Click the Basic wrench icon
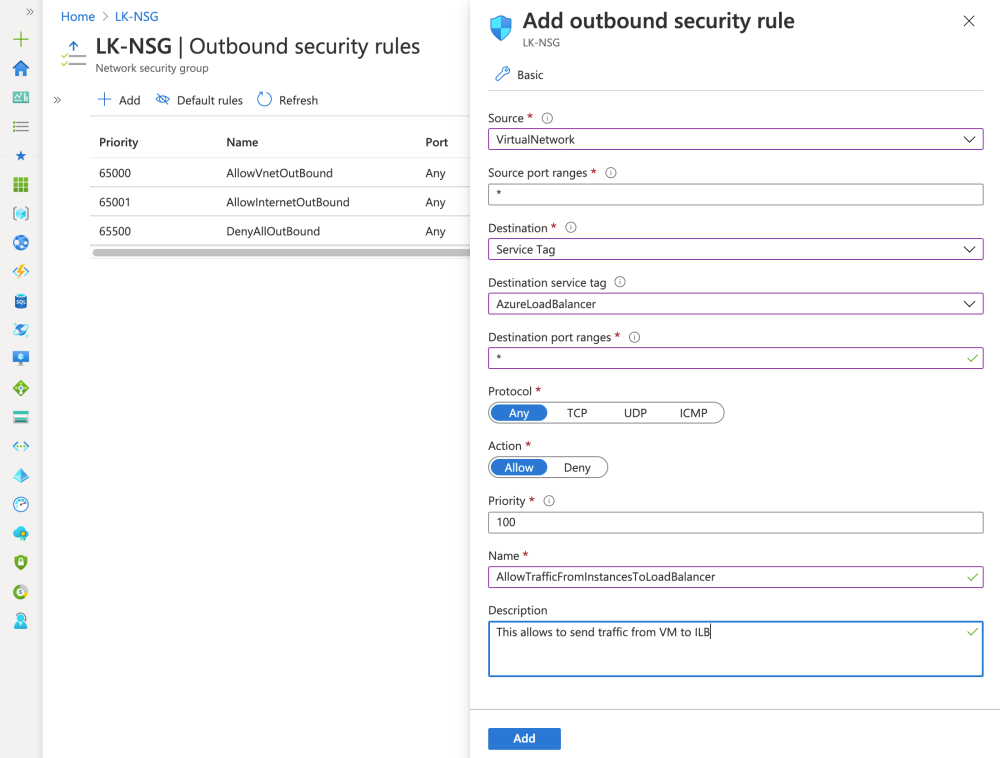Image resolution: width=1000 pixels, height=758 pixels. point(503,75)
